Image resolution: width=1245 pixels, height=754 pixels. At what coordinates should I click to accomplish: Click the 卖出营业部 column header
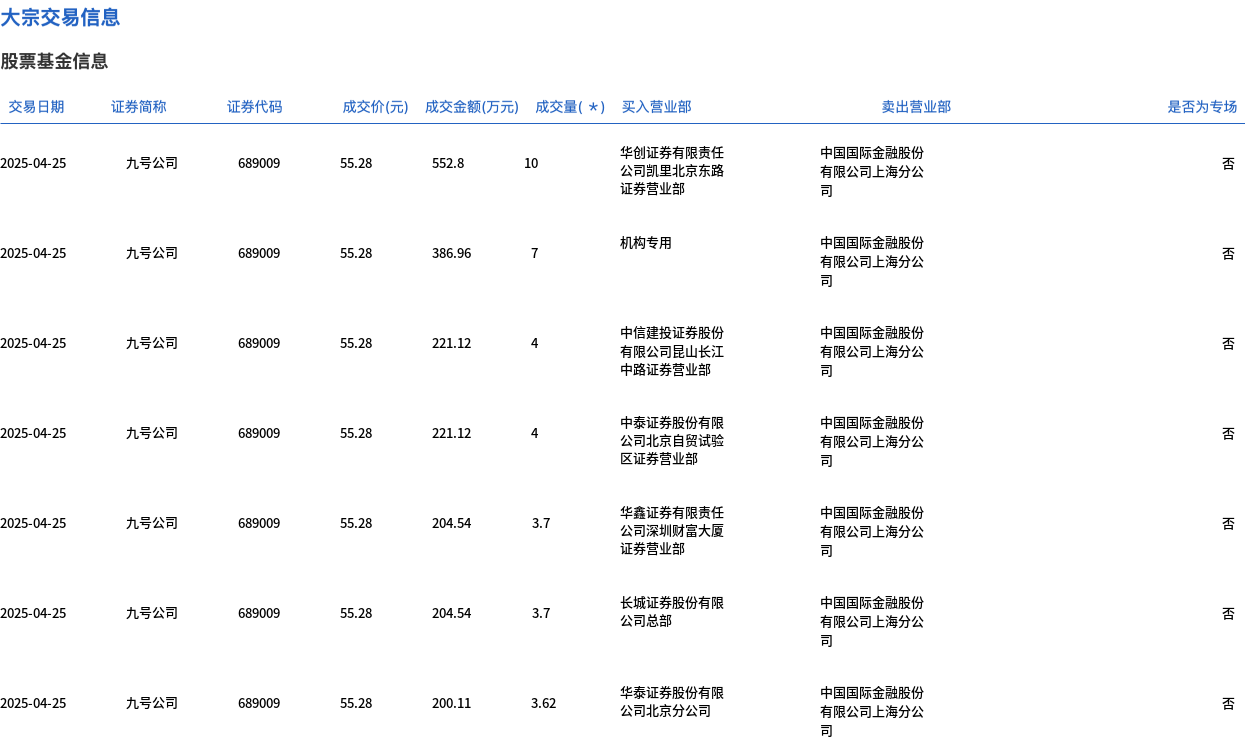pos(916,107)
